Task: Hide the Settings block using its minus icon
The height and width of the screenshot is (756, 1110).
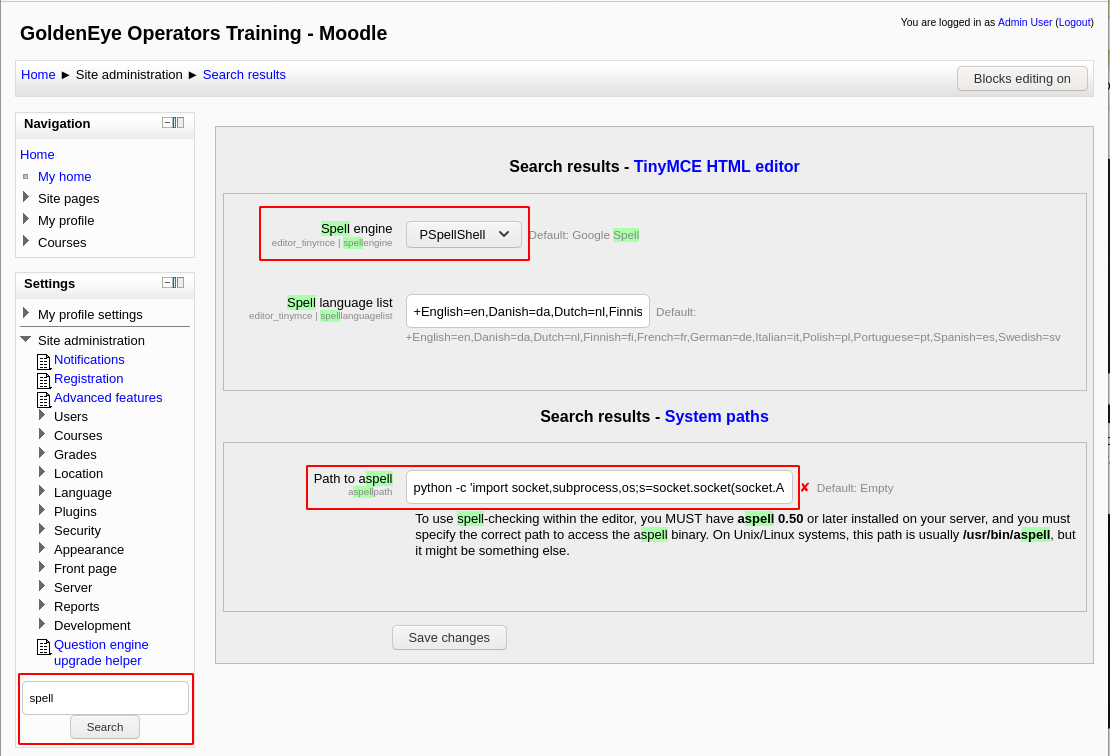Action: (x=167, y=283)
